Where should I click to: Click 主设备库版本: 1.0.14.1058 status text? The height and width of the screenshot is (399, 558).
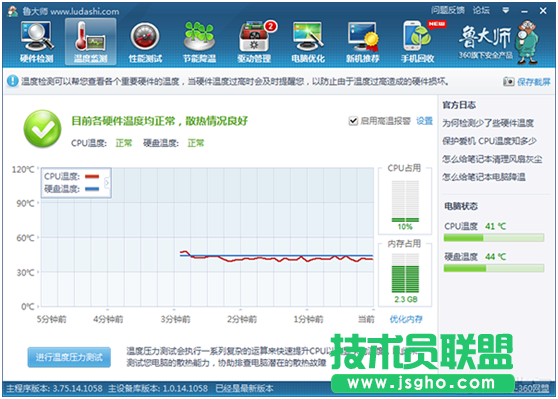158,388
